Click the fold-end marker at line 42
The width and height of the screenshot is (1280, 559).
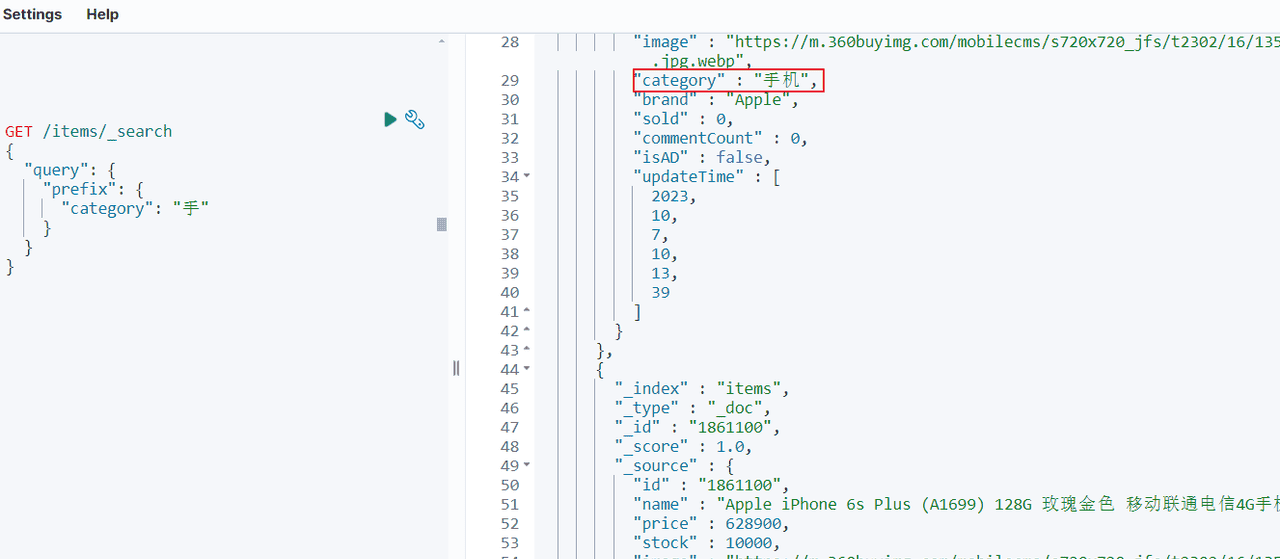coord(527,331)
